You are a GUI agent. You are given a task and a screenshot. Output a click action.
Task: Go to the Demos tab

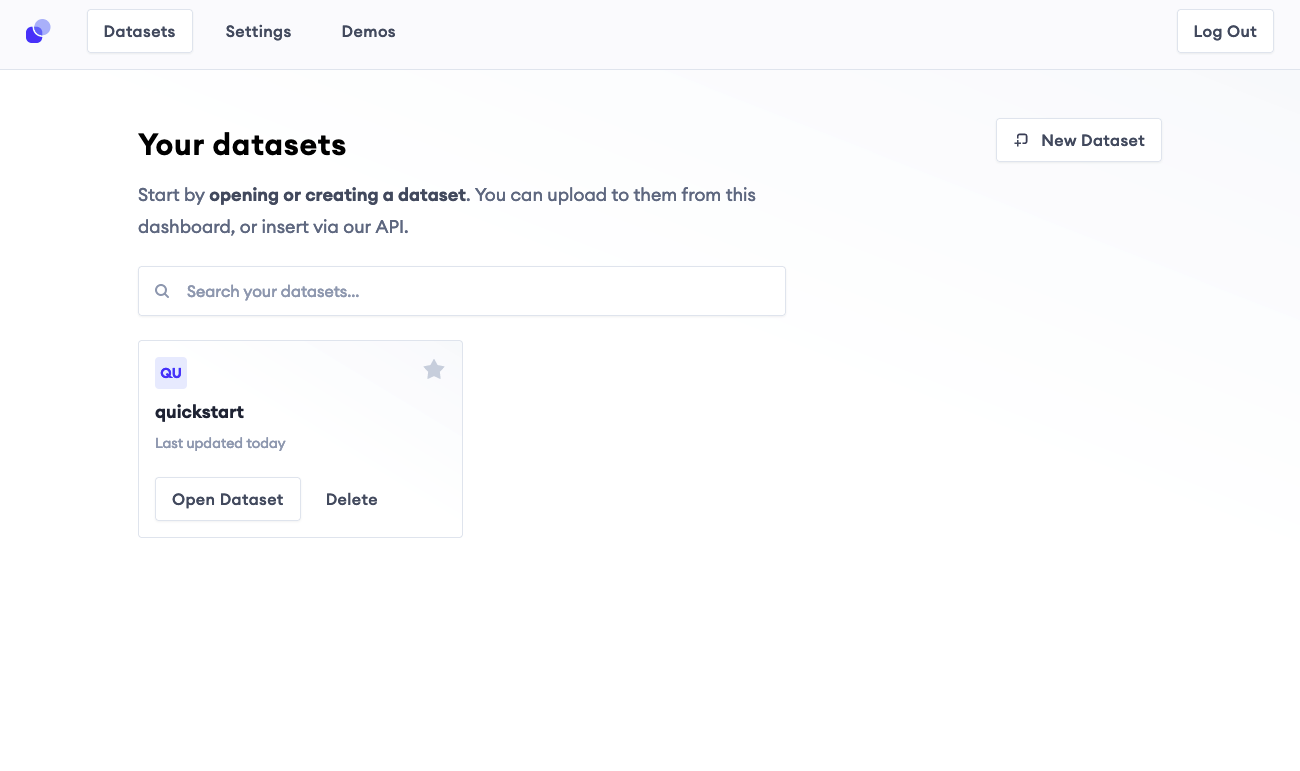(369, 31)
